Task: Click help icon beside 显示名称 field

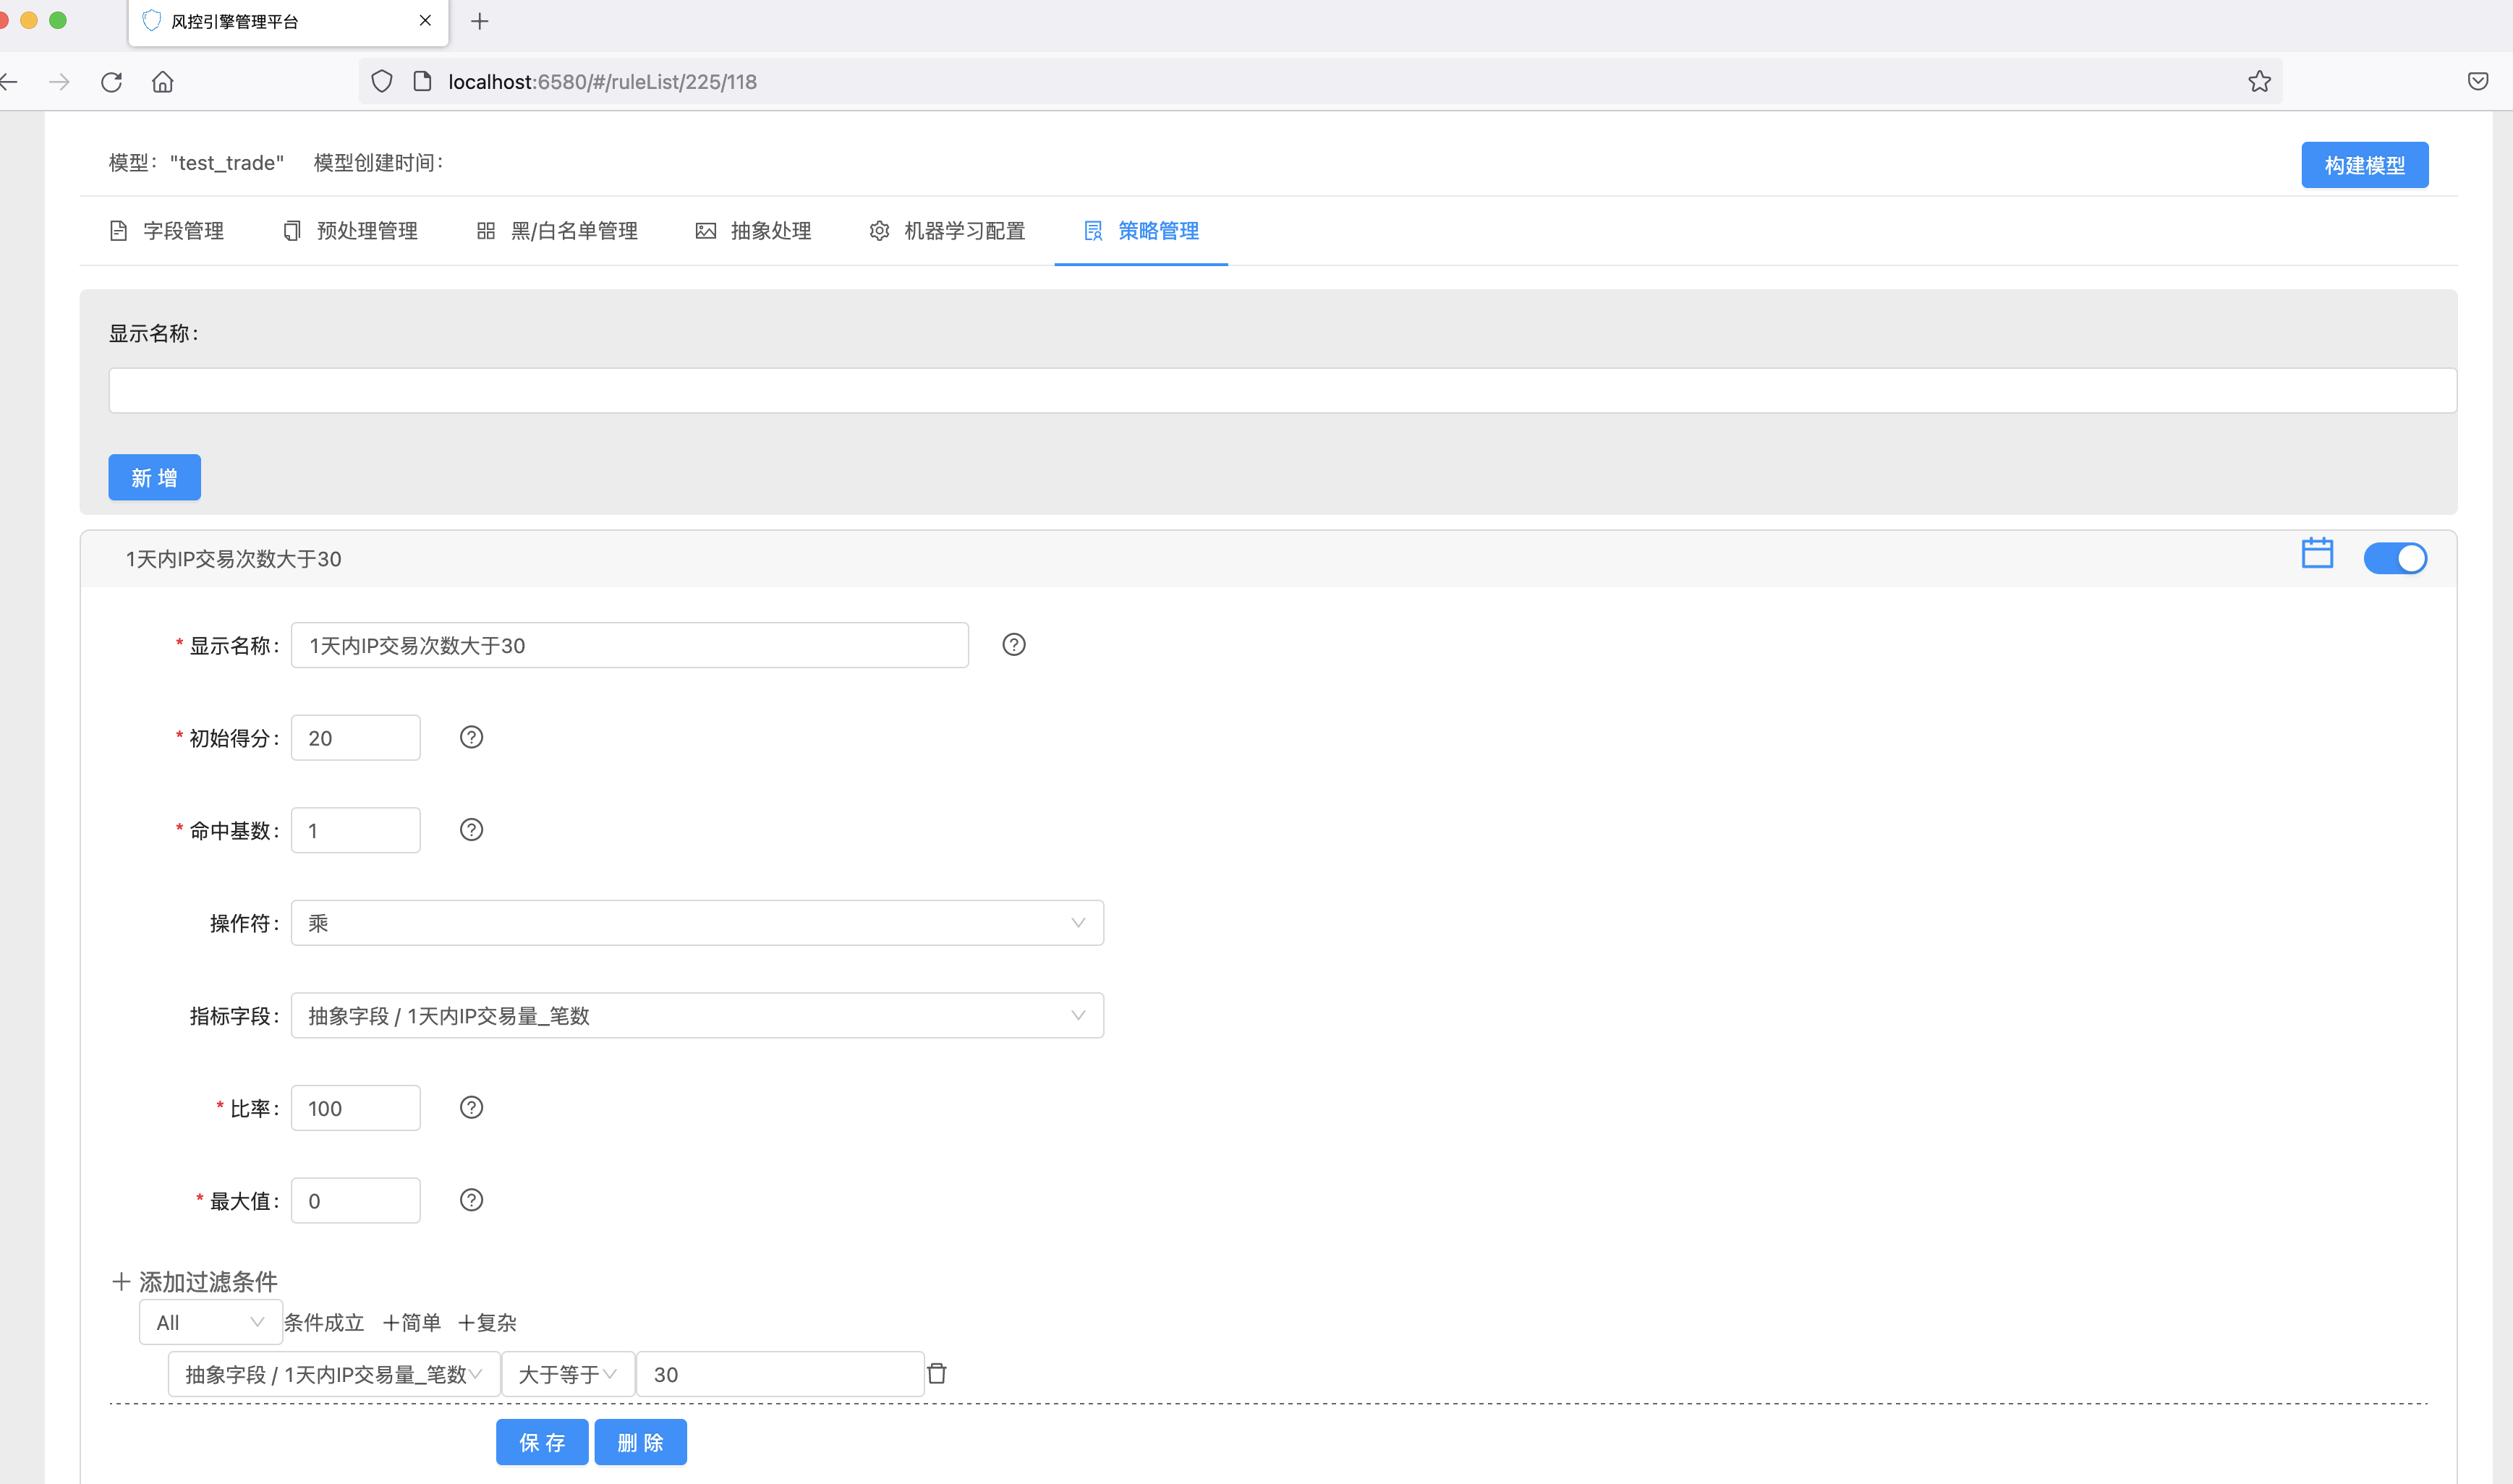Action: click(1013, 645)
